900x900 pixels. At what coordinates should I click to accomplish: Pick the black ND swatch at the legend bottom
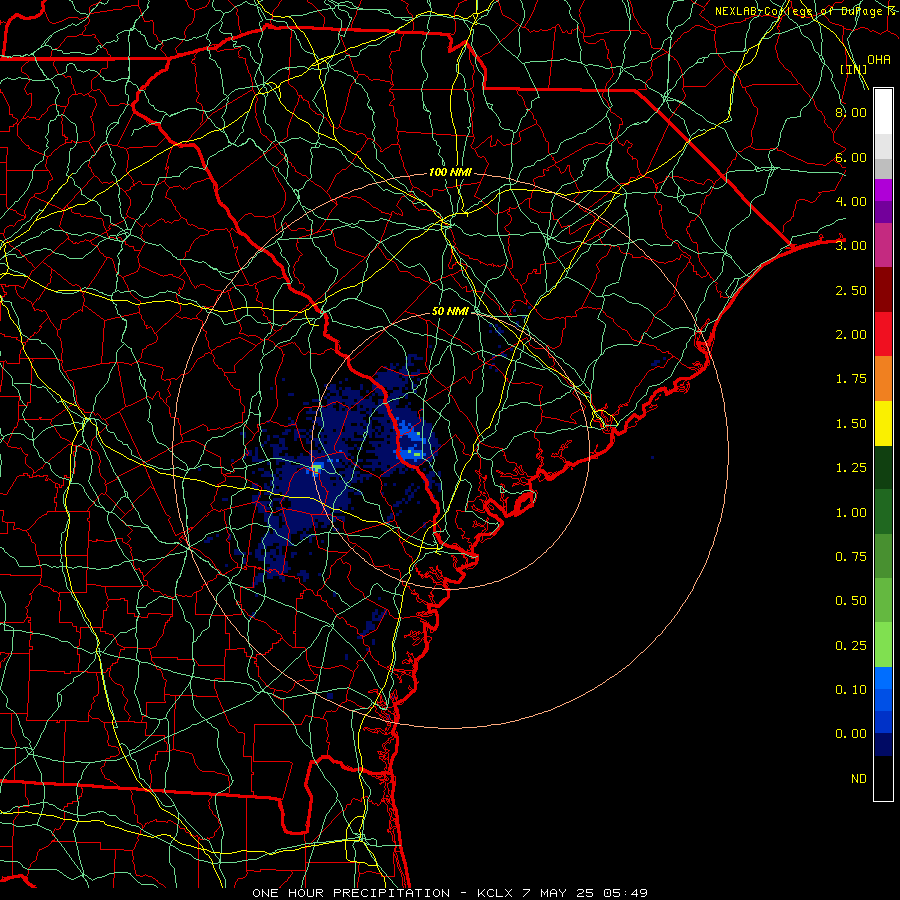(x=883, y=778)
